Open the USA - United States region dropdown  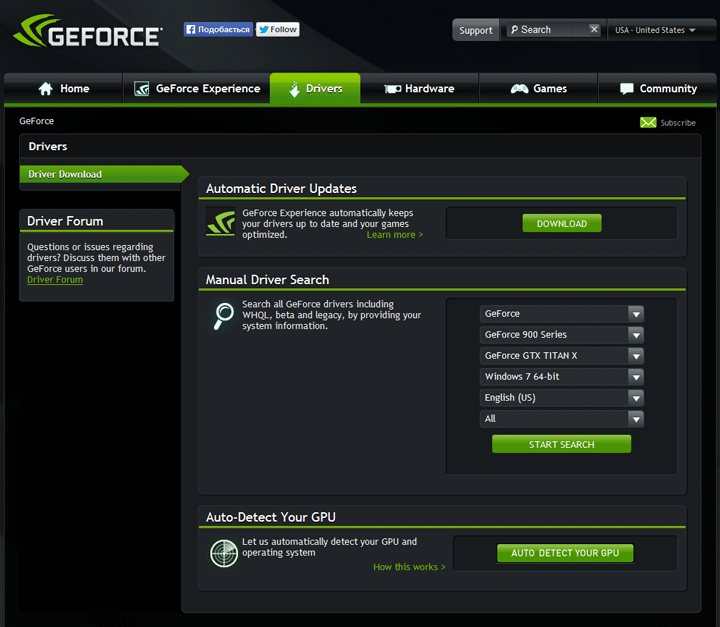655,30
